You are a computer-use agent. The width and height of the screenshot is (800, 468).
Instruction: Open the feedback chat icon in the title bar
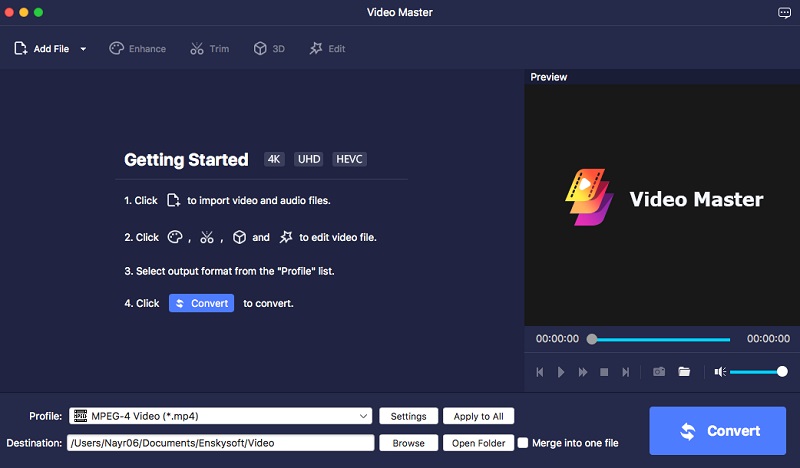click(784, 13)
